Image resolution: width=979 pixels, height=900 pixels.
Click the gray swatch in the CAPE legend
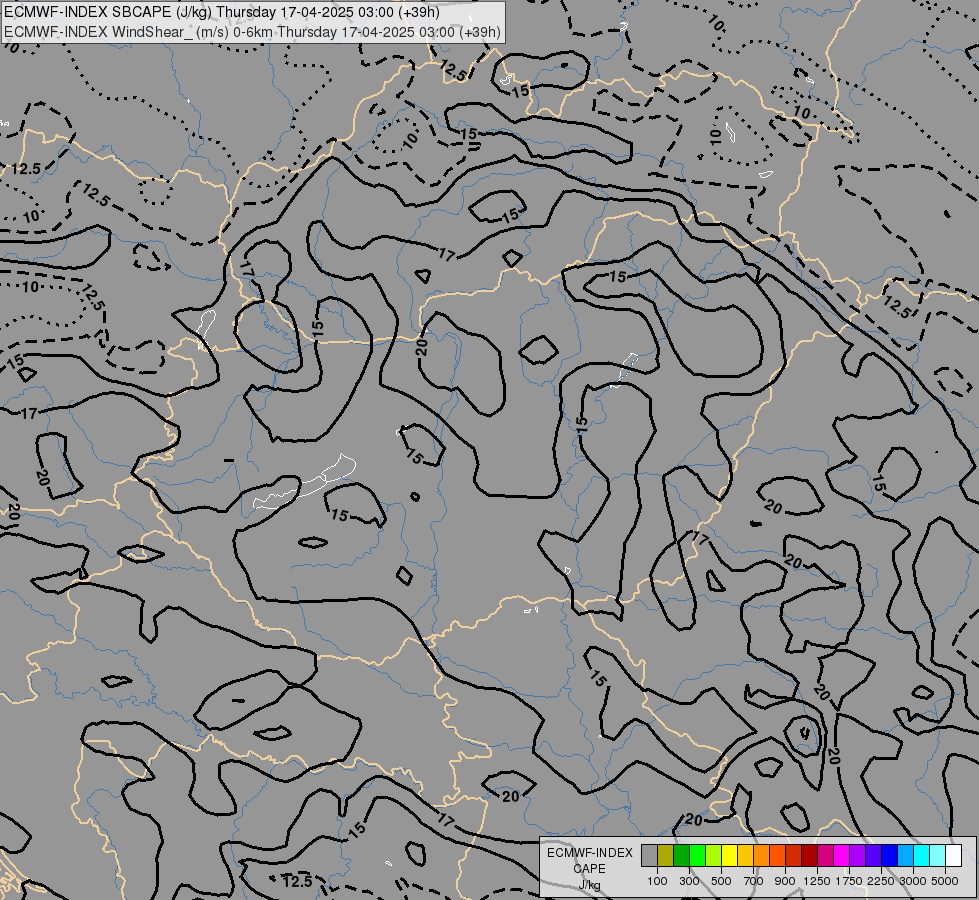pyautogui.click(x=649, y=855)
